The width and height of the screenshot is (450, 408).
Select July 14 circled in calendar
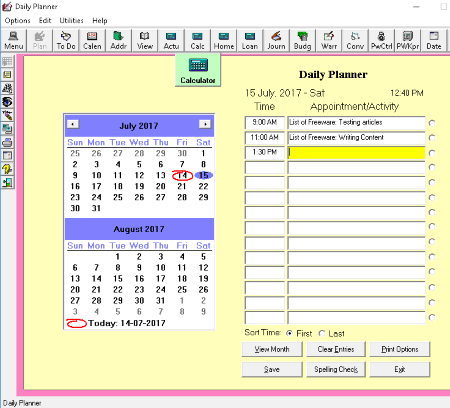click(182, 175)
